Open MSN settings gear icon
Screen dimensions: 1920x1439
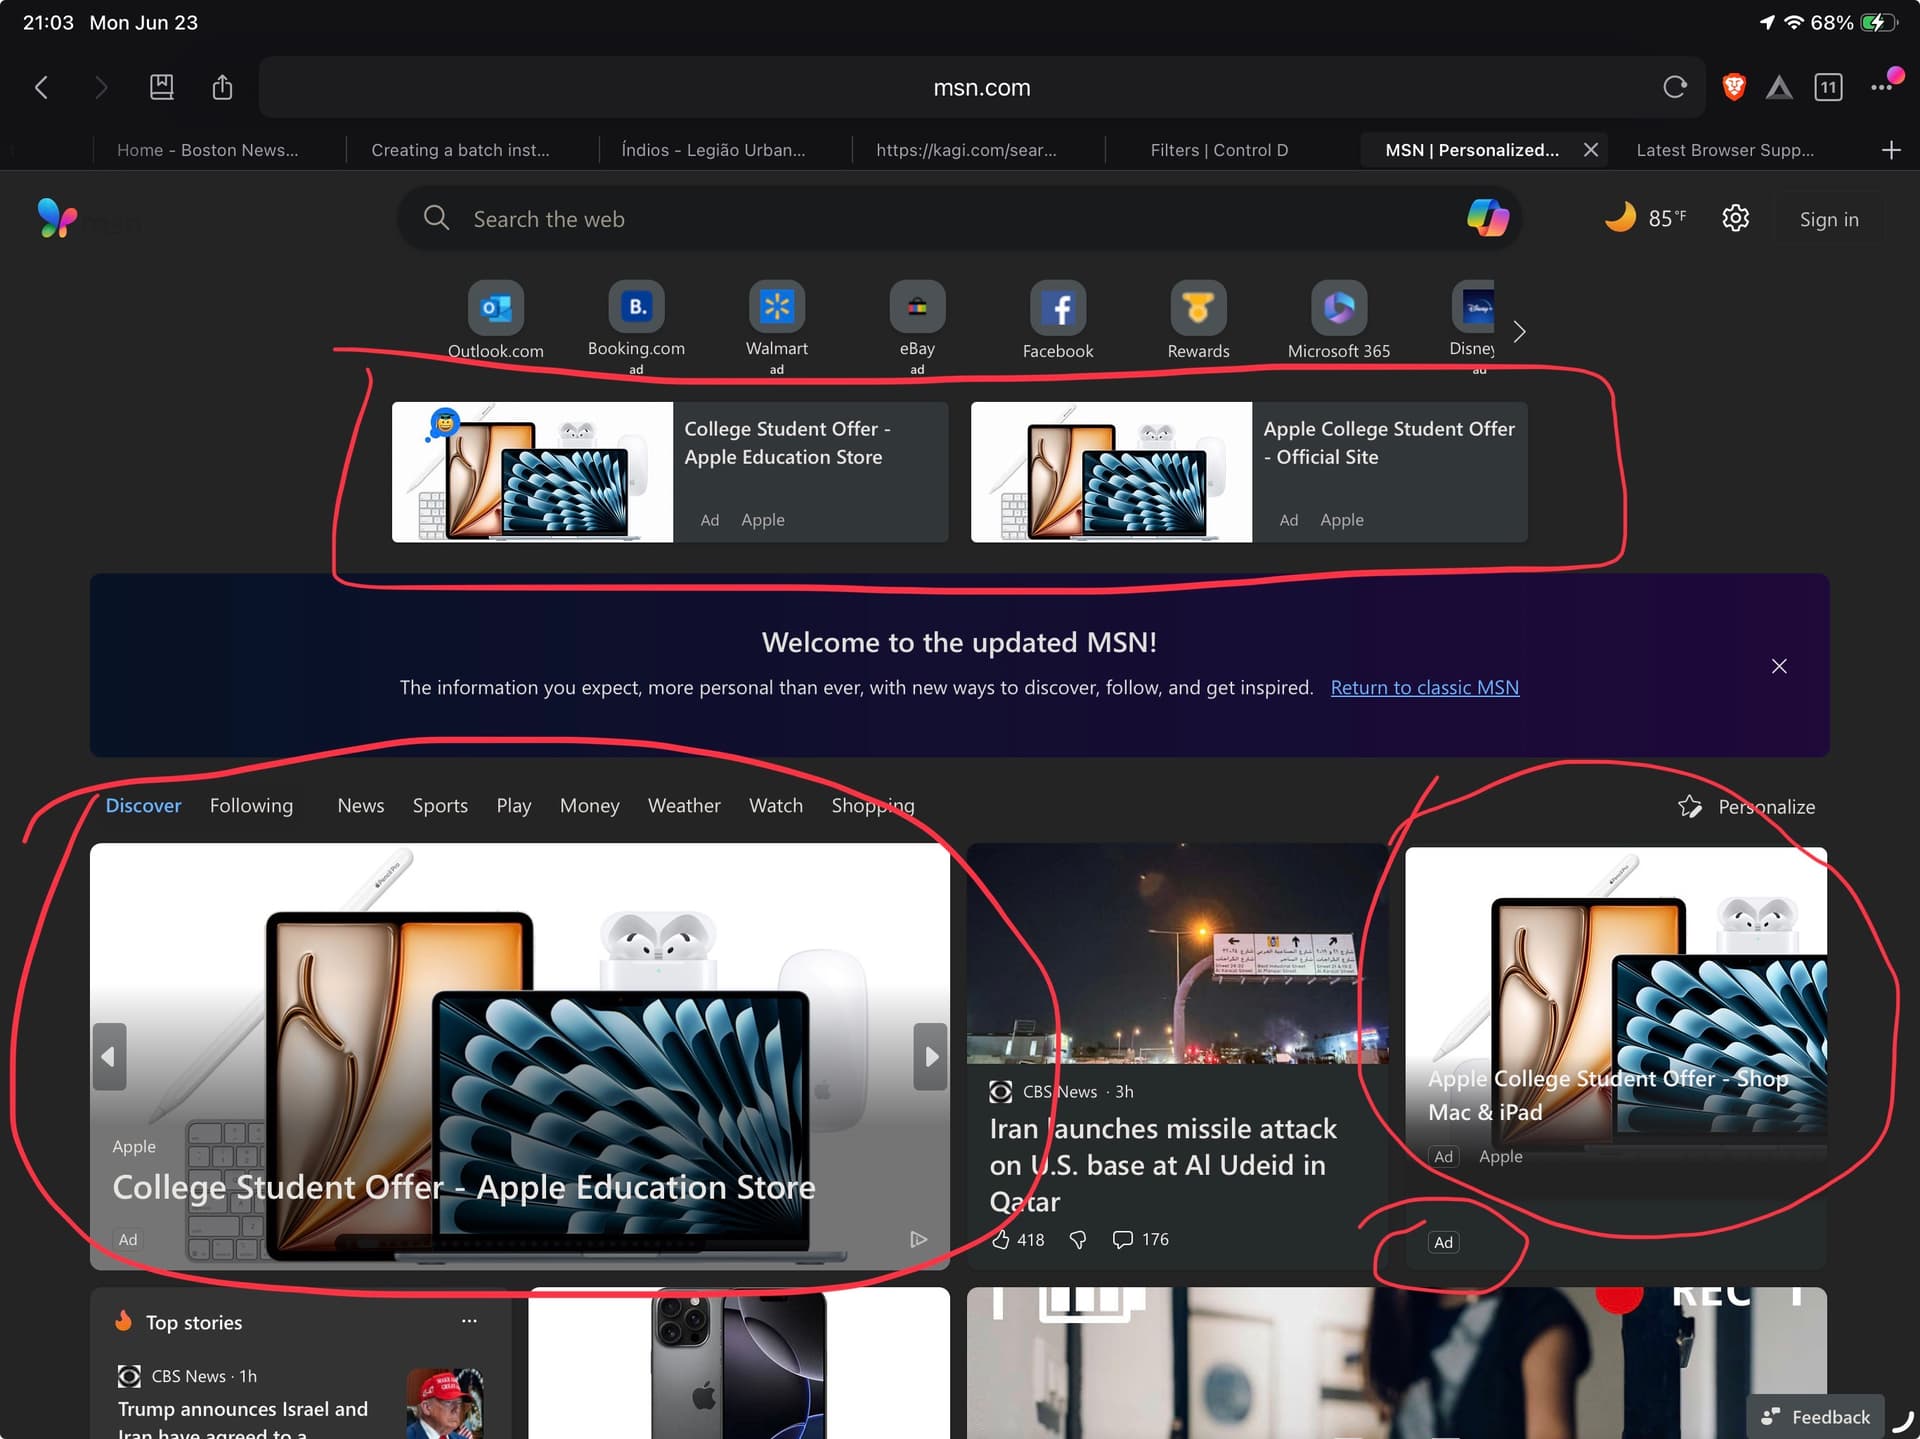[x=1736, y=218]
